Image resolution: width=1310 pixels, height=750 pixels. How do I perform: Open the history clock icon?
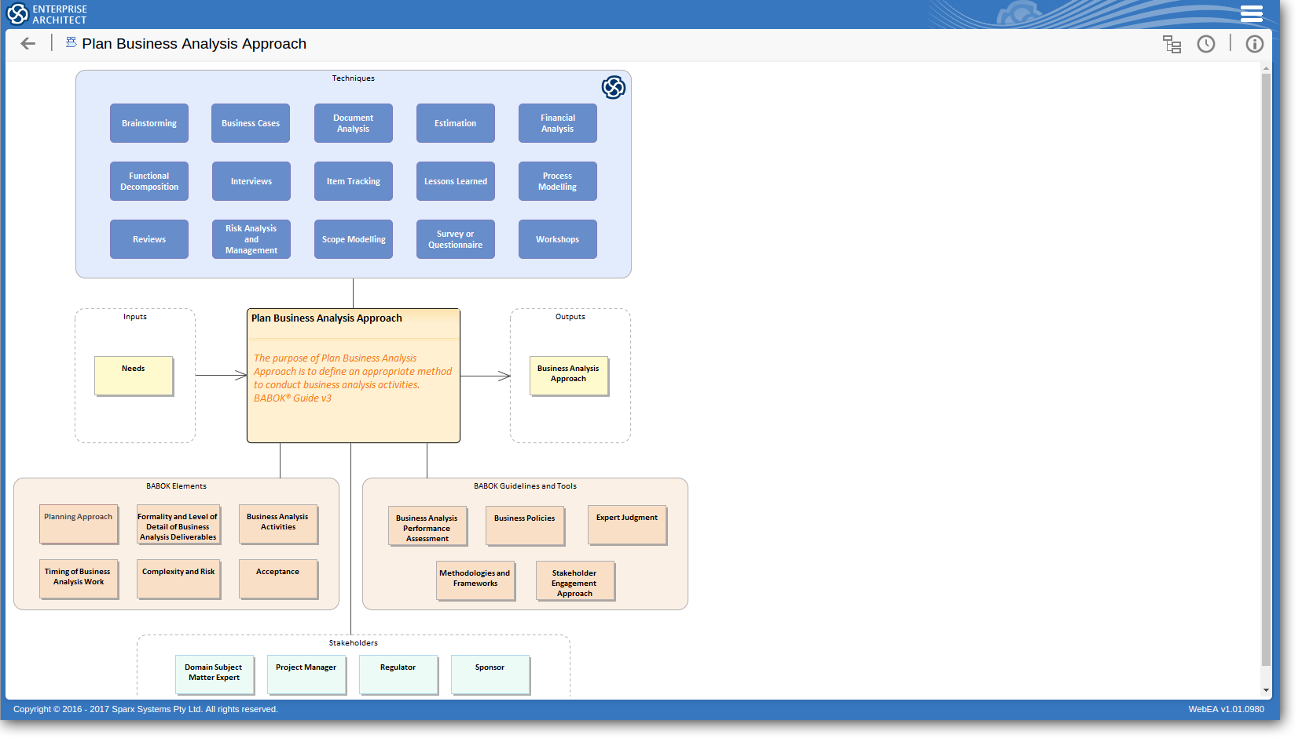click(1206, 44)
